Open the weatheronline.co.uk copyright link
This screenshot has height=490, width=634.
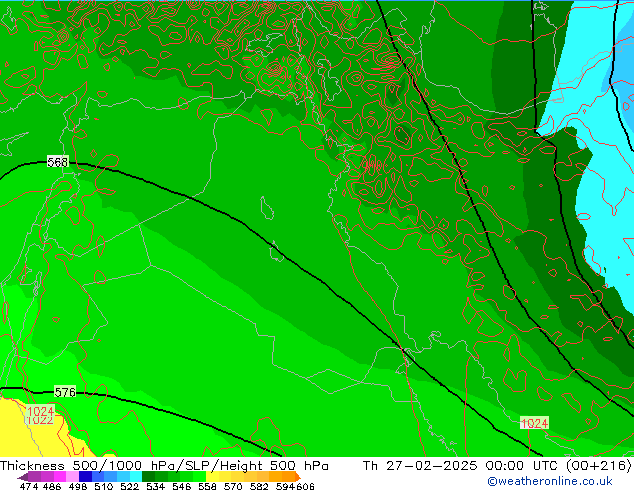tap(549, 481)
